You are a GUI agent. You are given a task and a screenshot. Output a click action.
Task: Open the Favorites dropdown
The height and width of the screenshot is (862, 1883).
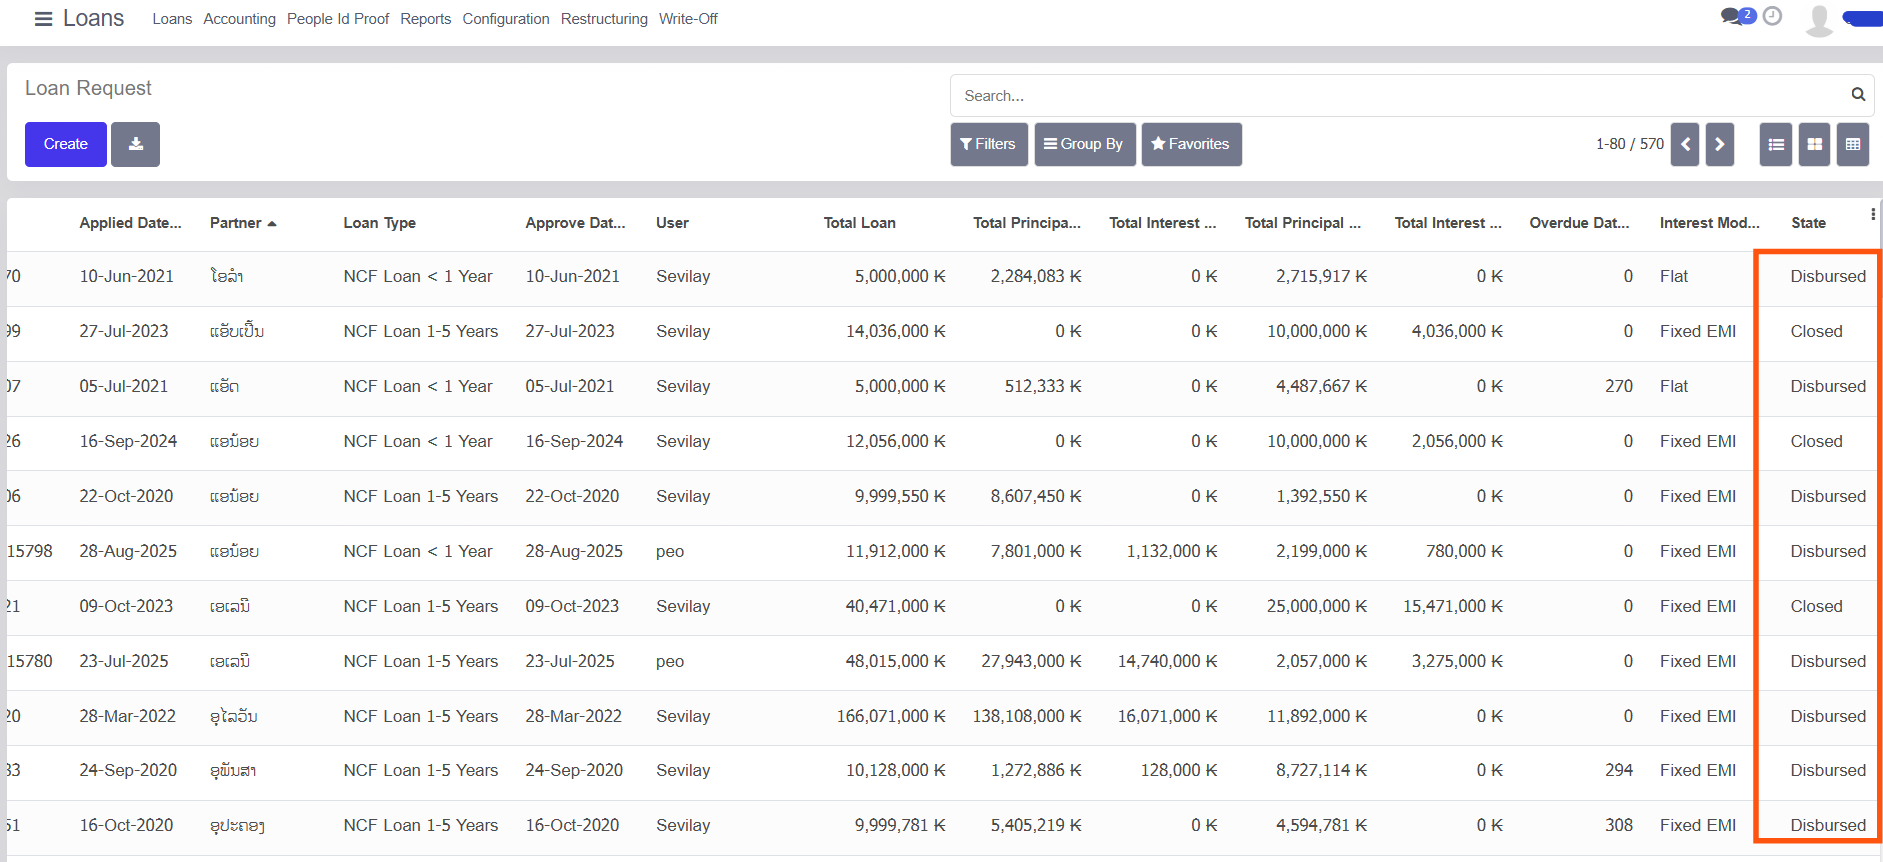(x=1191, y=144)
